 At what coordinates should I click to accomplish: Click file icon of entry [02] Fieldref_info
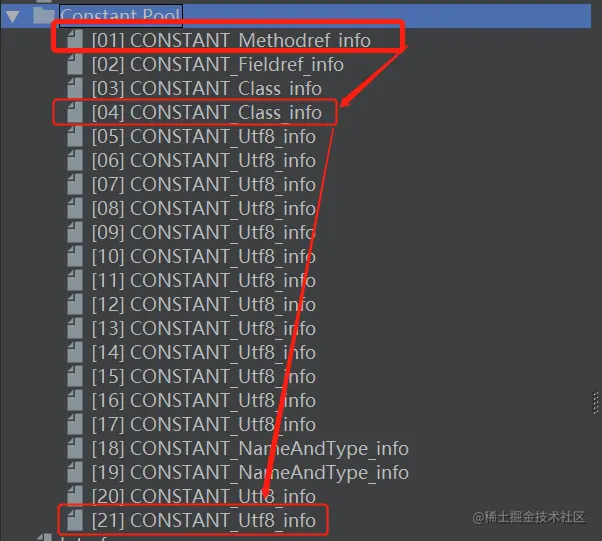74,64
